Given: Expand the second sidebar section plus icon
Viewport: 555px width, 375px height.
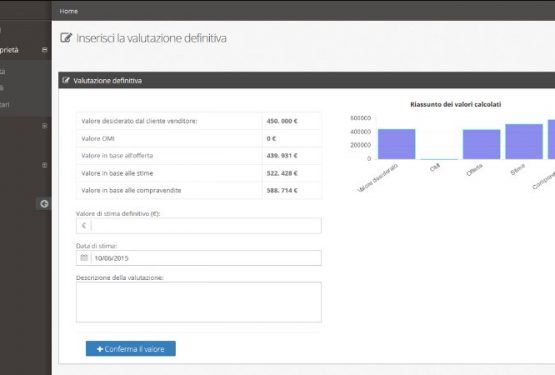Looking at the screenshot, I should (x=45, y=126).
